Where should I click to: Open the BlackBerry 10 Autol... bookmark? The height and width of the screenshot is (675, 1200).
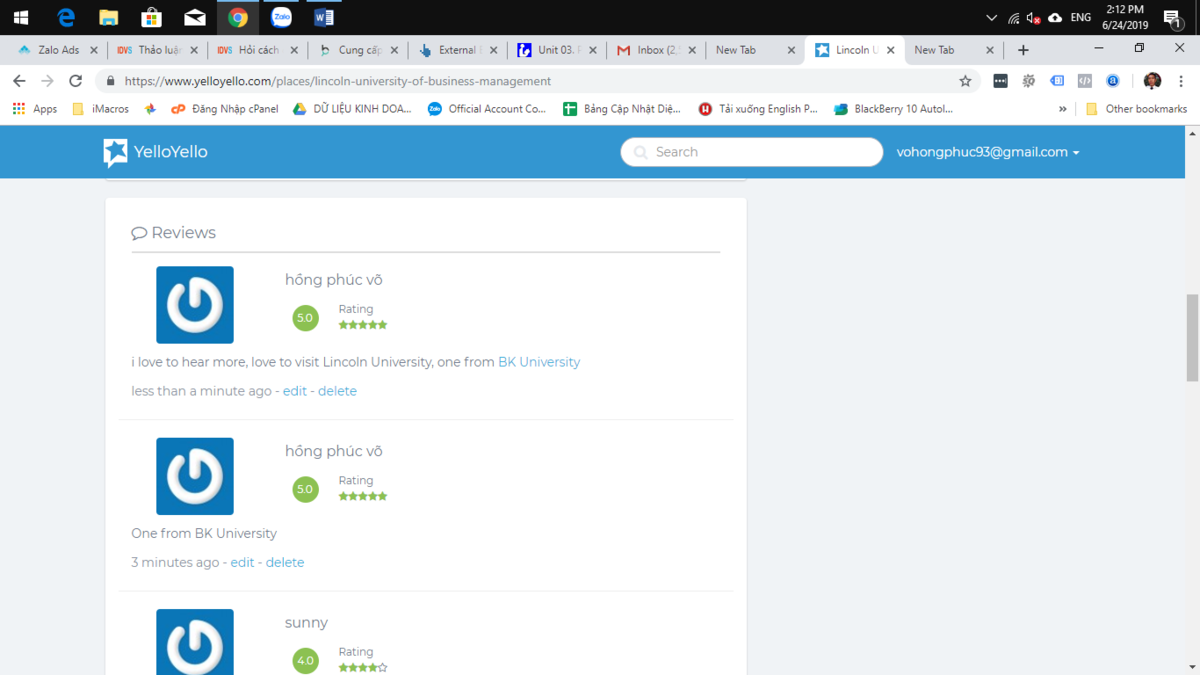894,109
